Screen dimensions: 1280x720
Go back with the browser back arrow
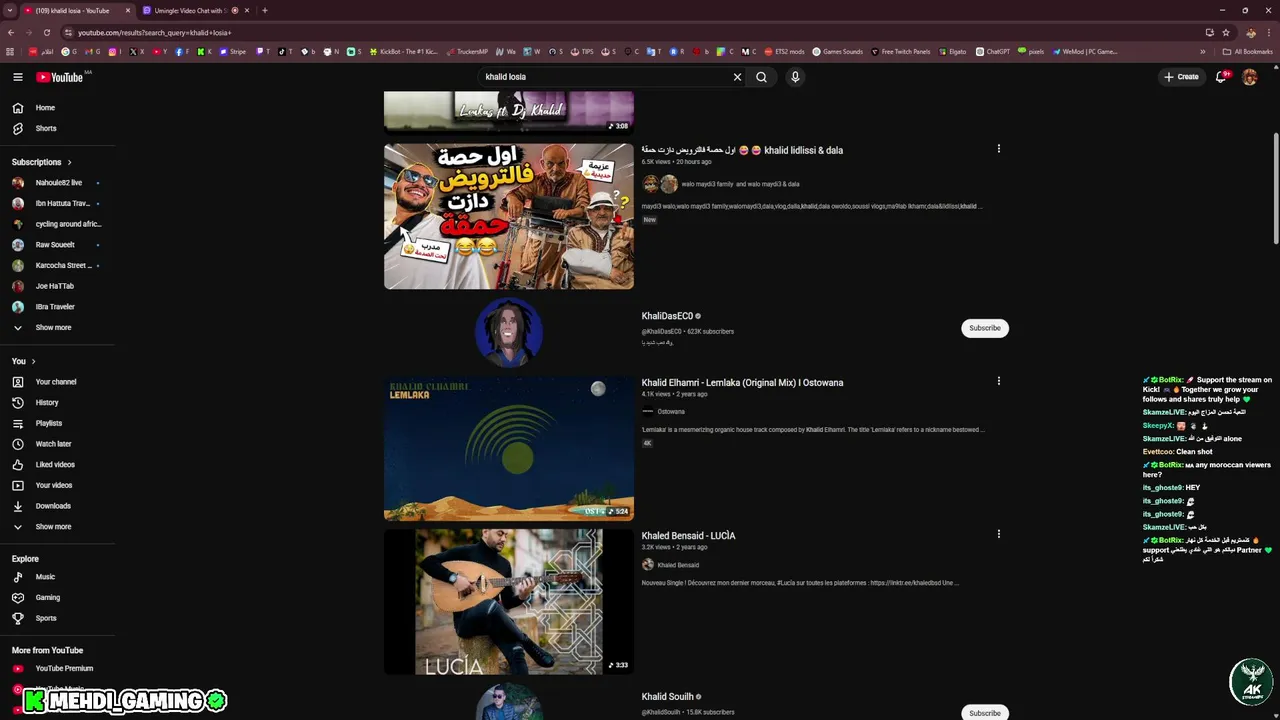(10, 32)
